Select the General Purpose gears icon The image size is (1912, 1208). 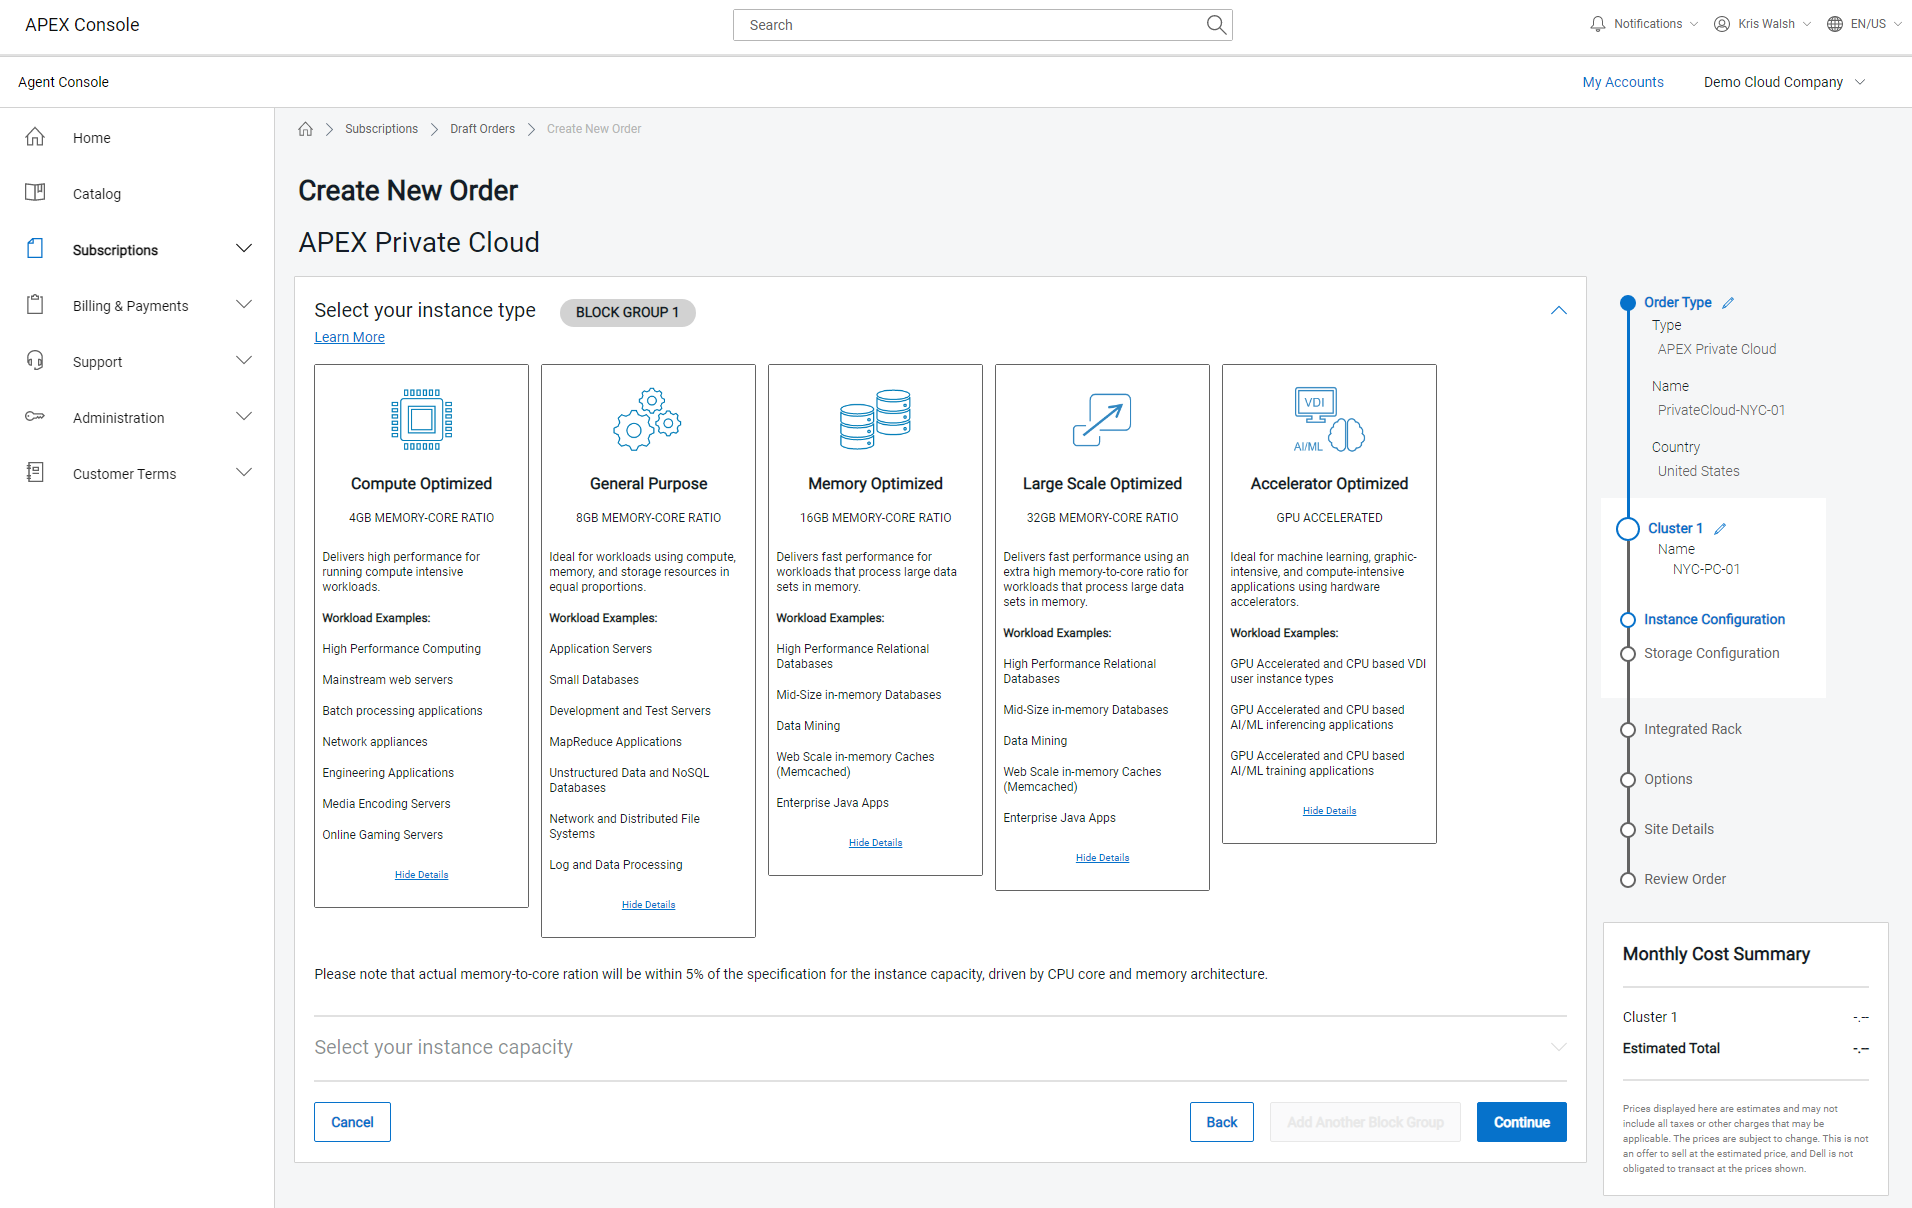tap(648, 419)
